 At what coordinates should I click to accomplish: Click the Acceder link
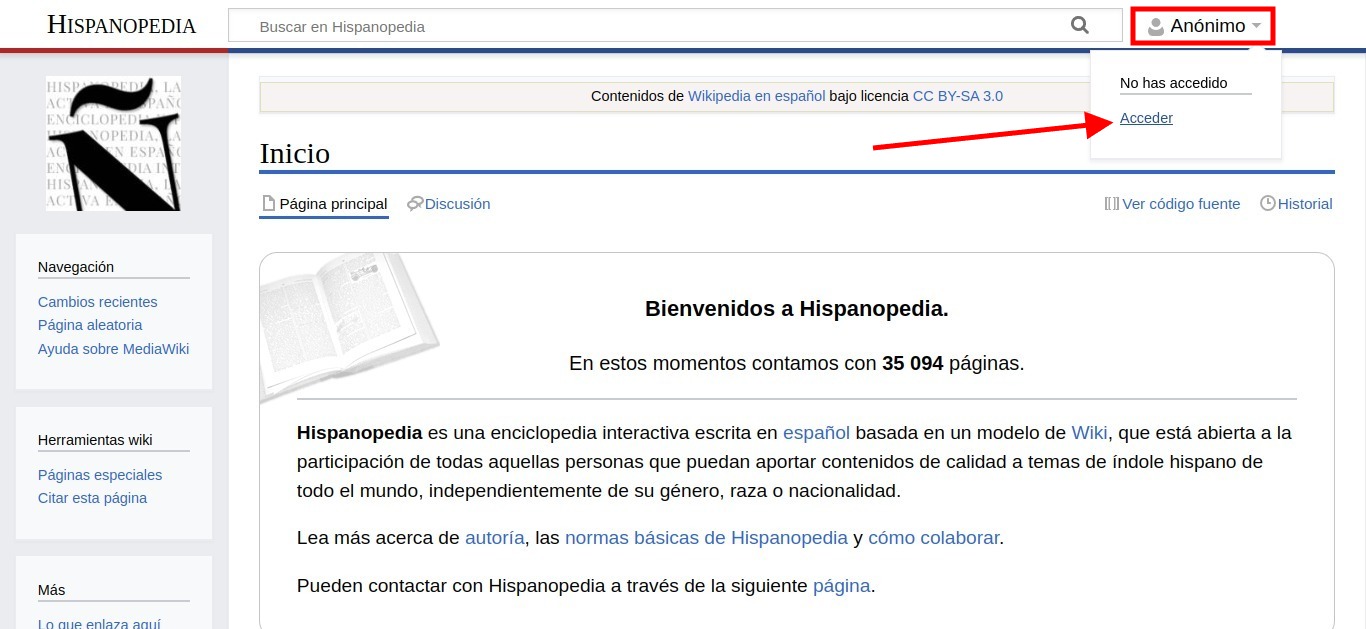coord(1146,118)
